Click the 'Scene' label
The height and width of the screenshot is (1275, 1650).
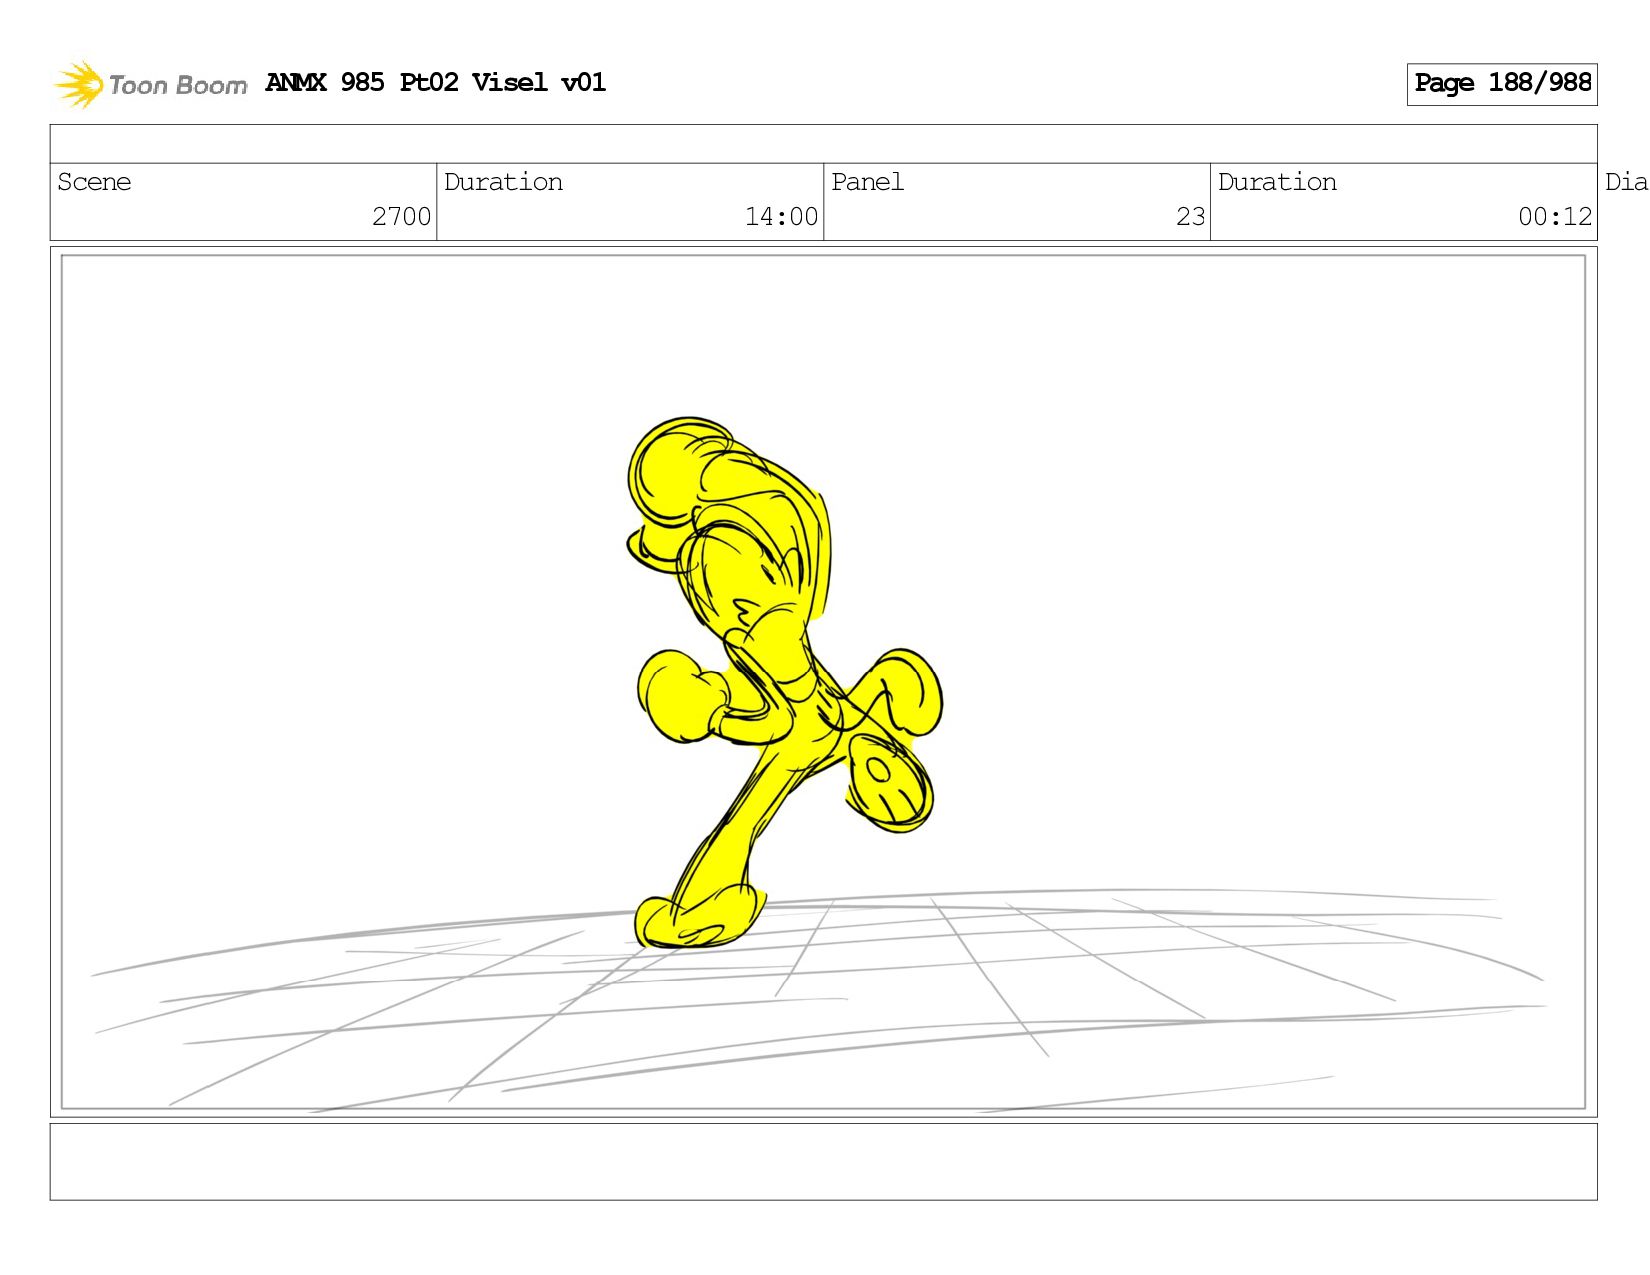tap(94, 182)
